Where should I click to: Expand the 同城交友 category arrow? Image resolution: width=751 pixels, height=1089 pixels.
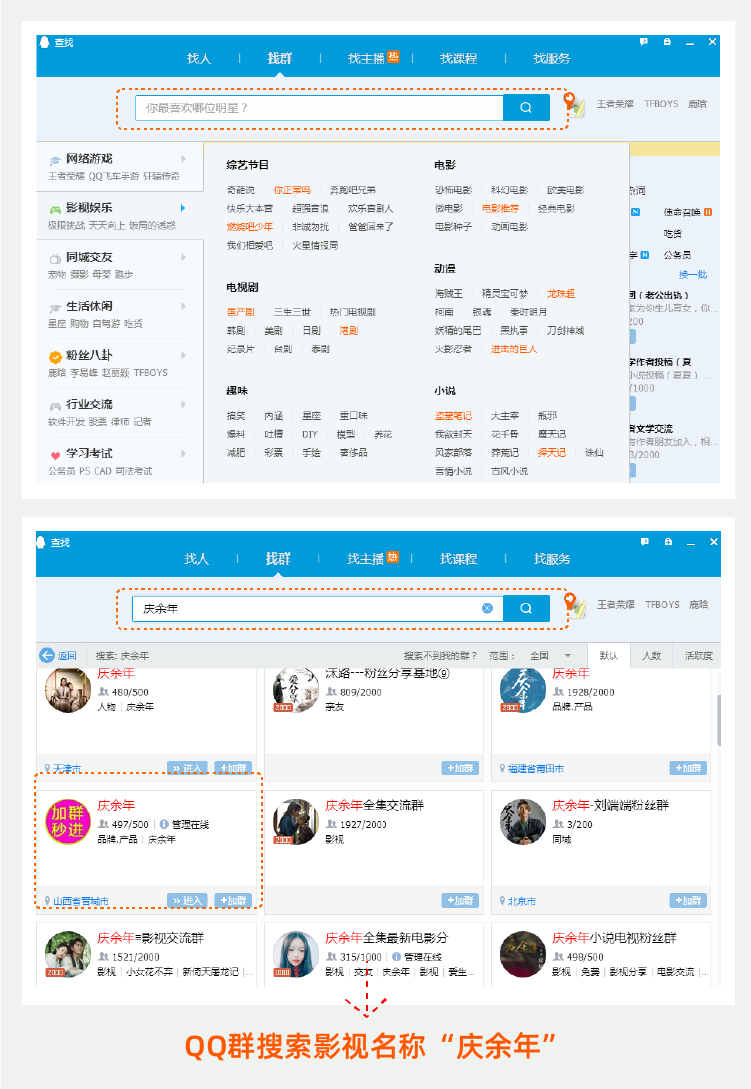183,257
